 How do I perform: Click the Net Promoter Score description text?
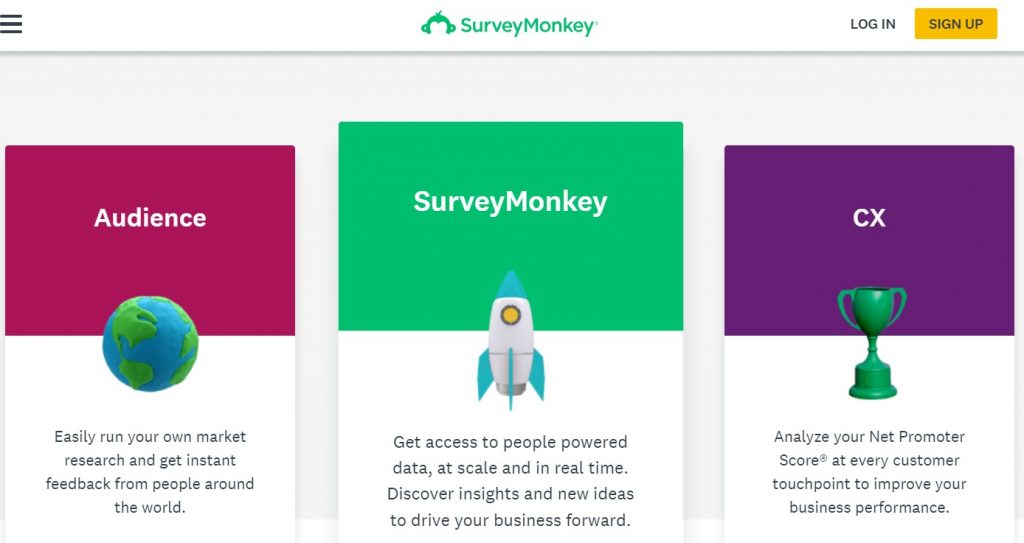pyautogui.click(x=869, y=472)
